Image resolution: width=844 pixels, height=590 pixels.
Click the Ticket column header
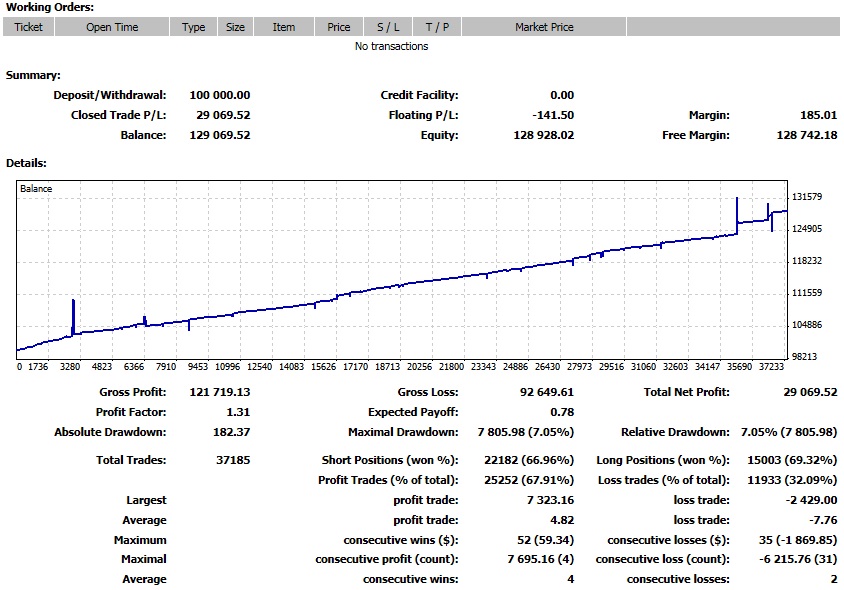(x=28, y=27)
